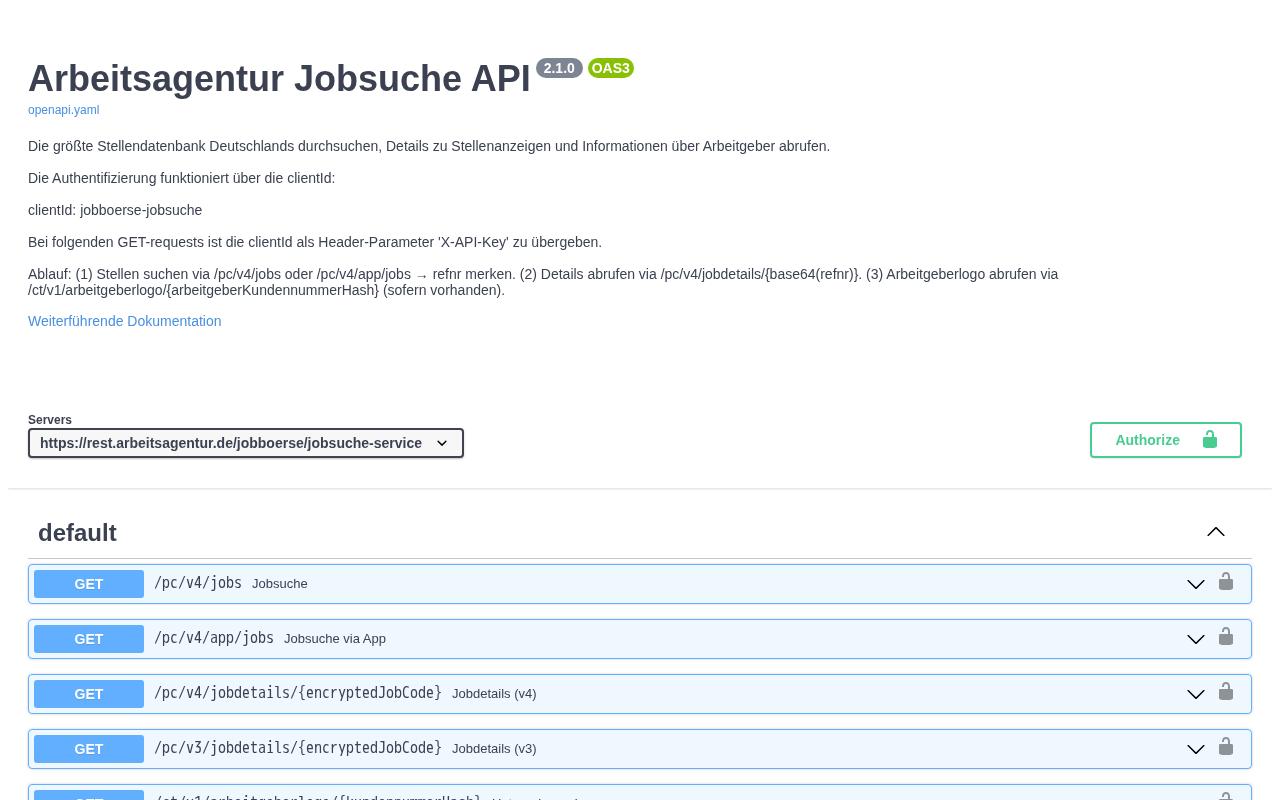
Task: Select the /pc/v3/jobdetails/{encryptedJobCode} path
Action: pyautogui.click(x=298, y=748)
